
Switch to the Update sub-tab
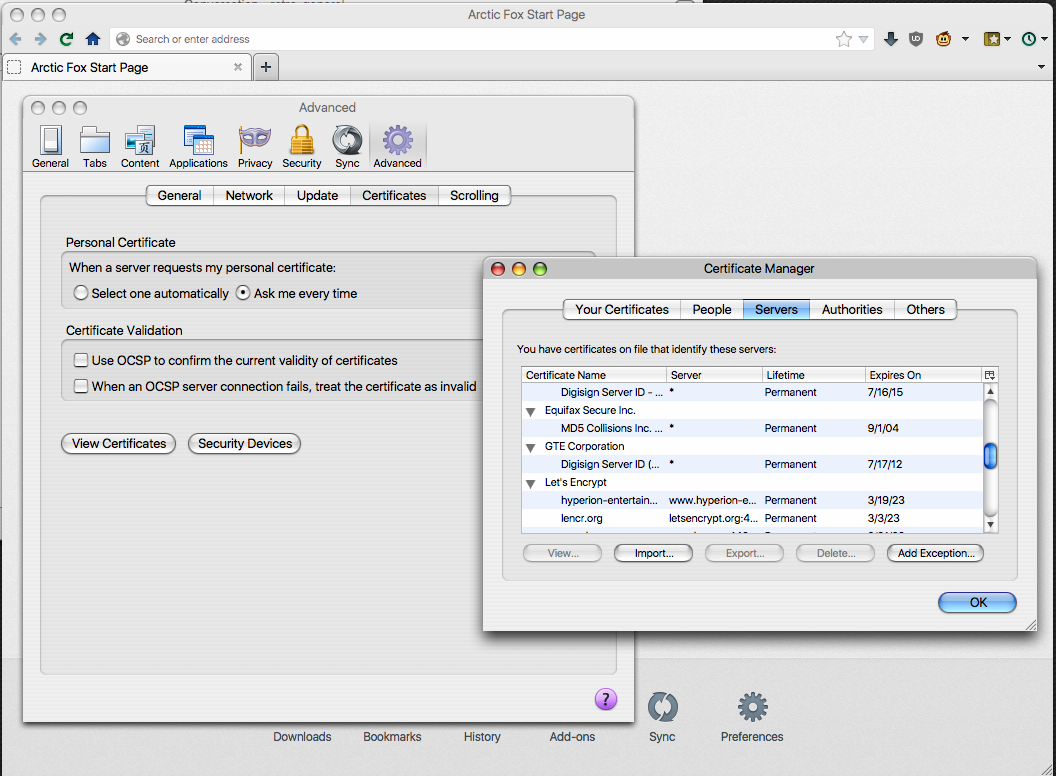[317, 195]
